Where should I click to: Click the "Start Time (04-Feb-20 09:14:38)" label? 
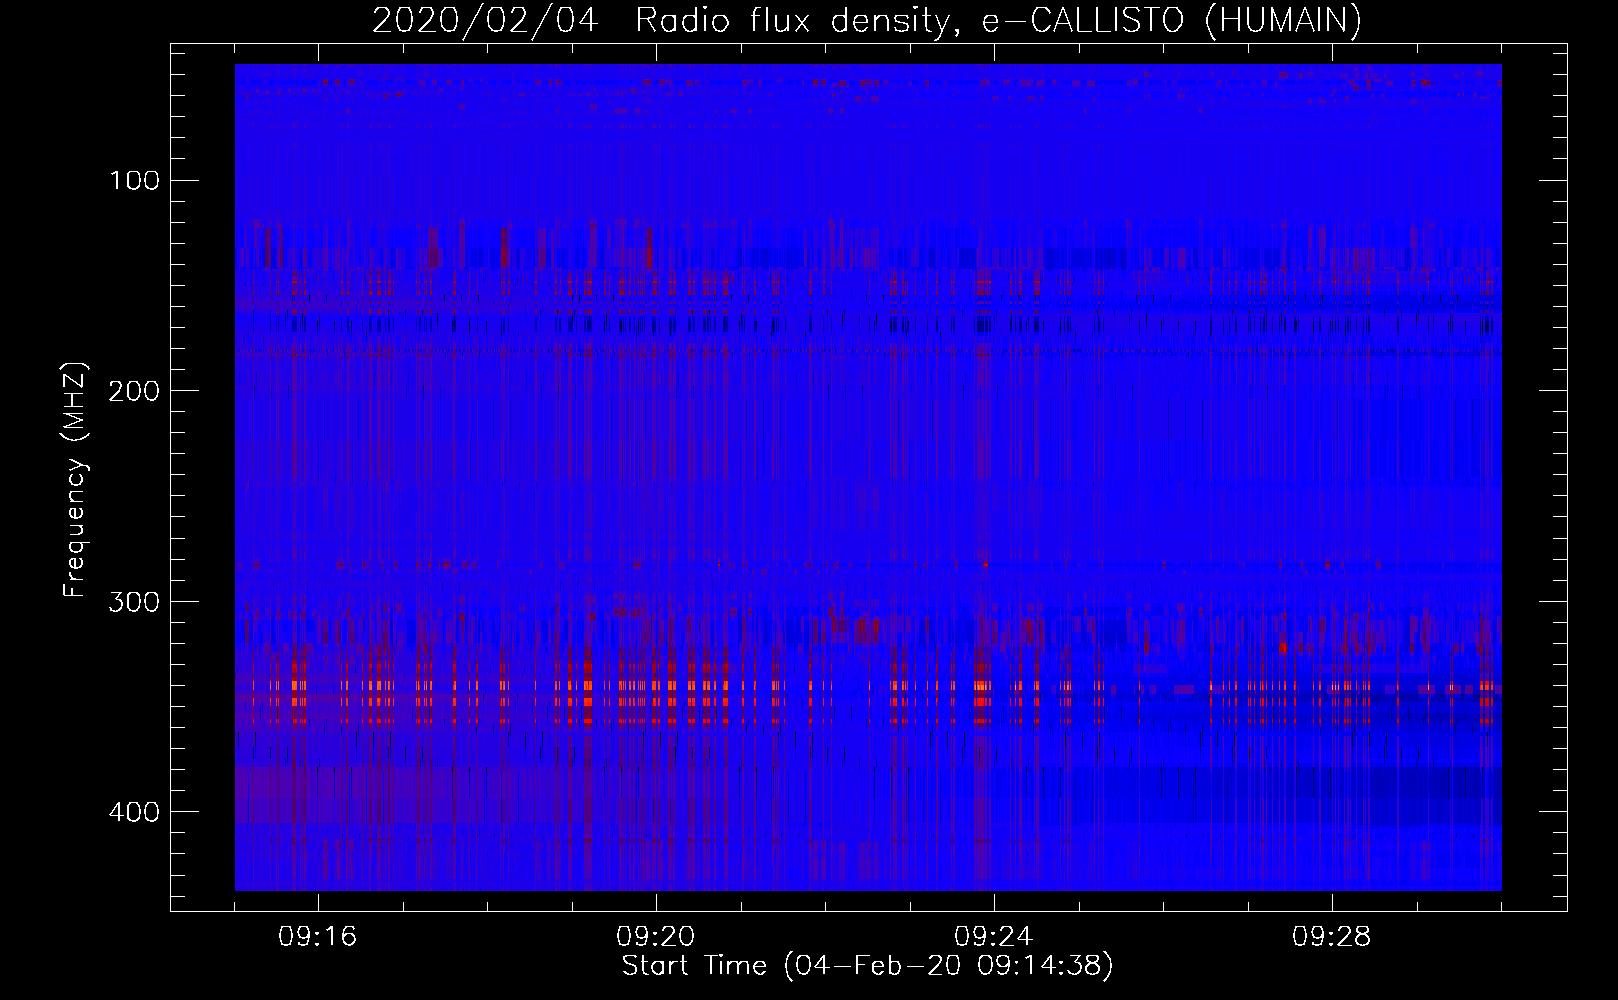click(x=867, y=966)
